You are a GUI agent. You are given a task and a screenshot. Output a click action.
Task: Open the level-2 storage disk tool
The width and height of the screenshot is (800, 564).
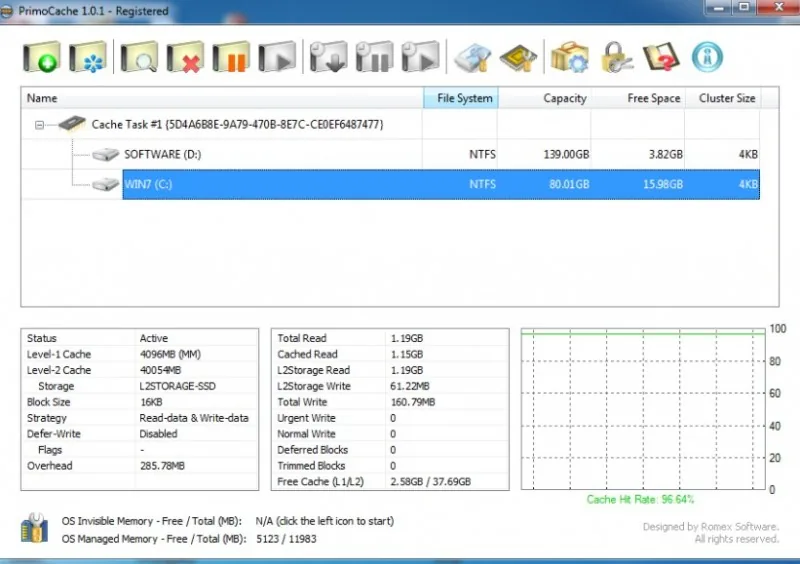[x=472, y=57]
